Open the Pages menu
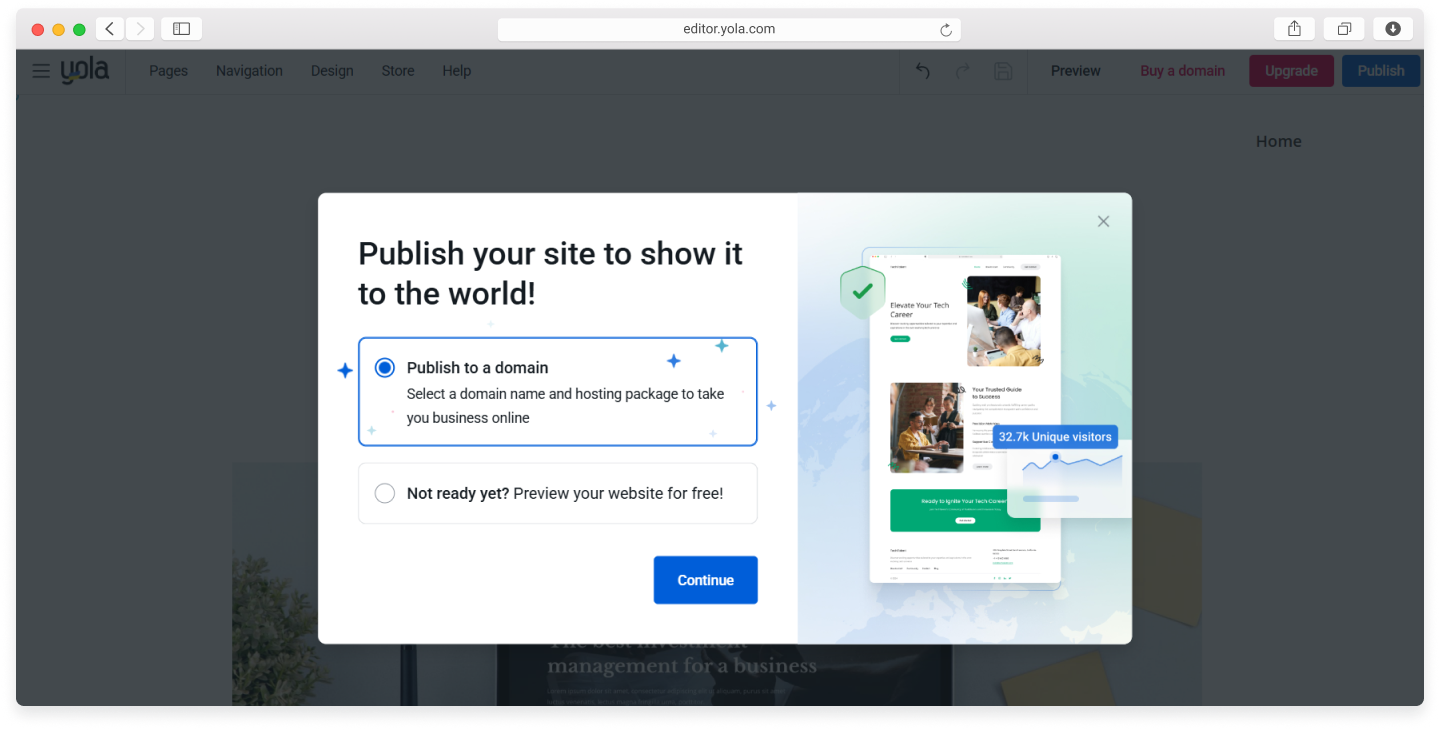Image resolution: width=1440 pixels, height=730 pixels. tap(168, 71)
